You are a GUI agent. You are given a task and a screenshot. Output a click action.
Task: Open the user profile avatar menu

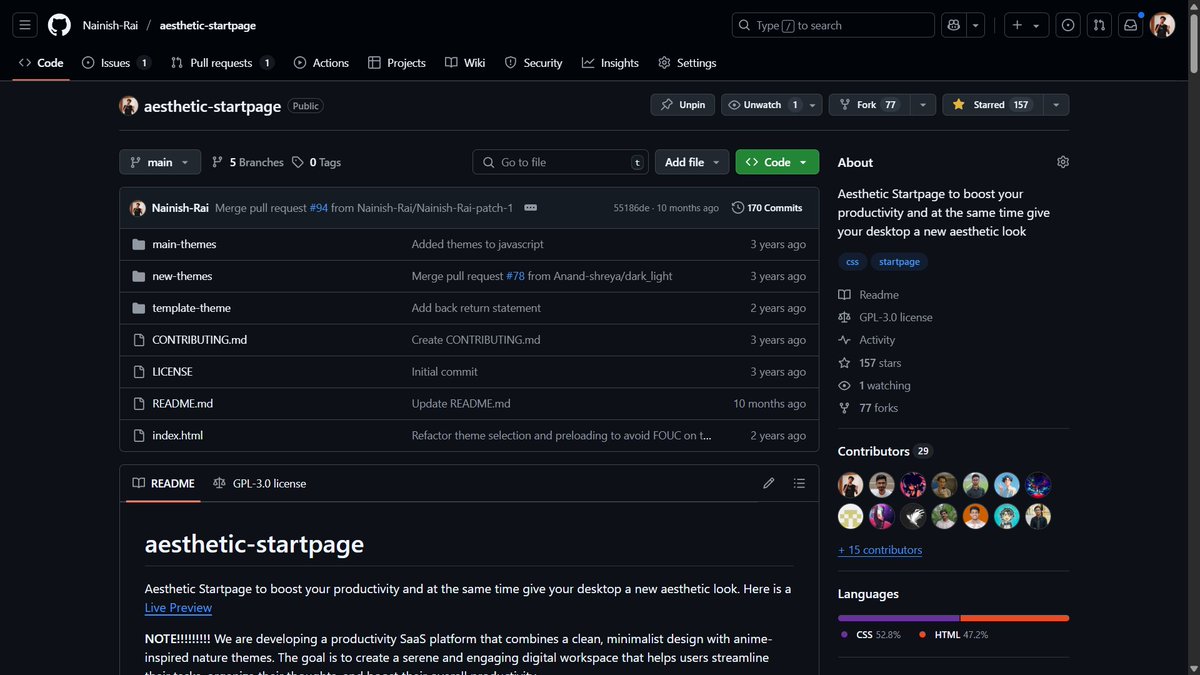(x=1162, y=25)
